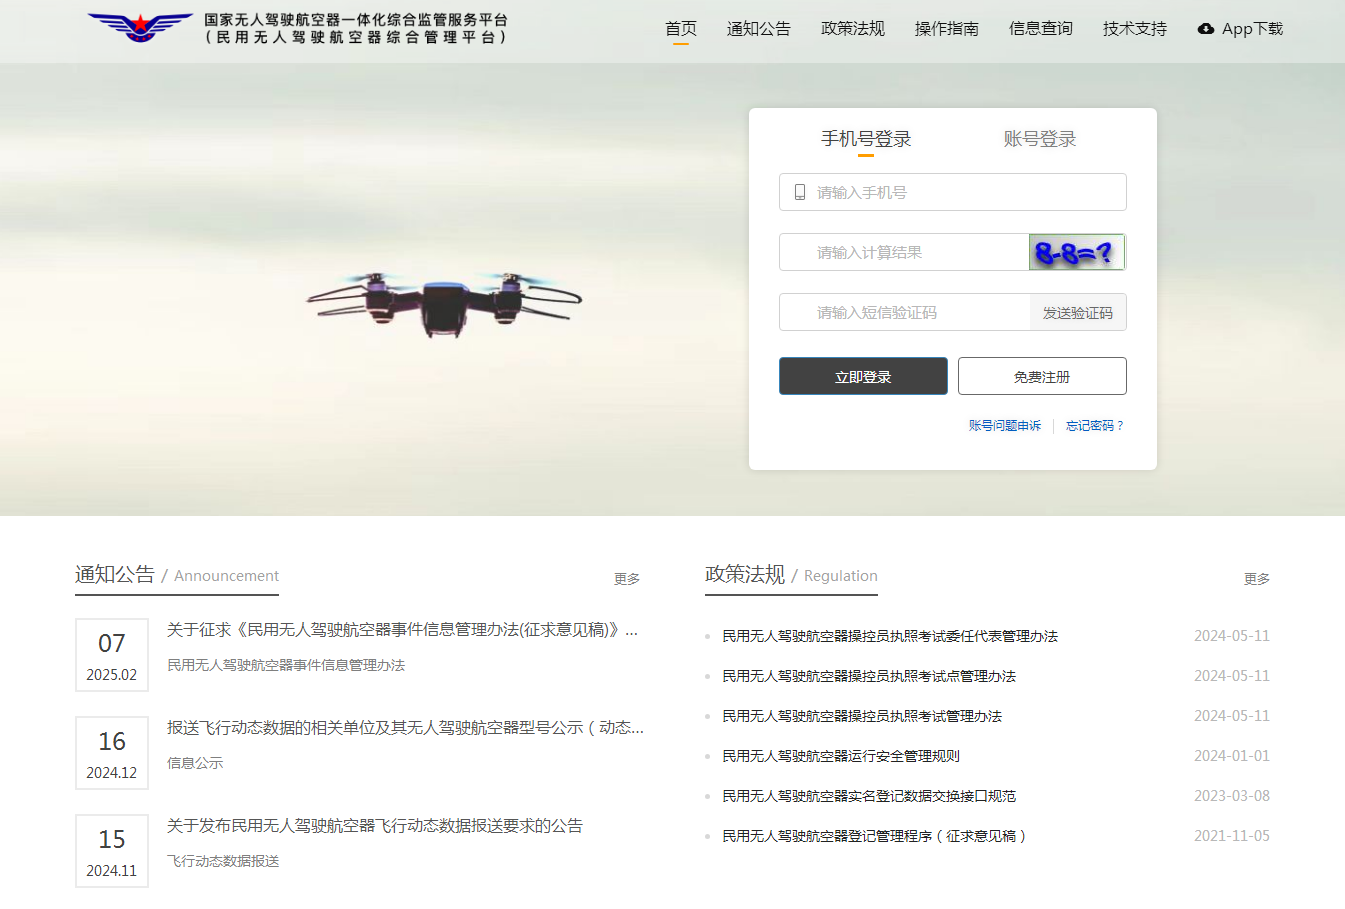Open the 忘记密码？ link

click(1095, 426)
